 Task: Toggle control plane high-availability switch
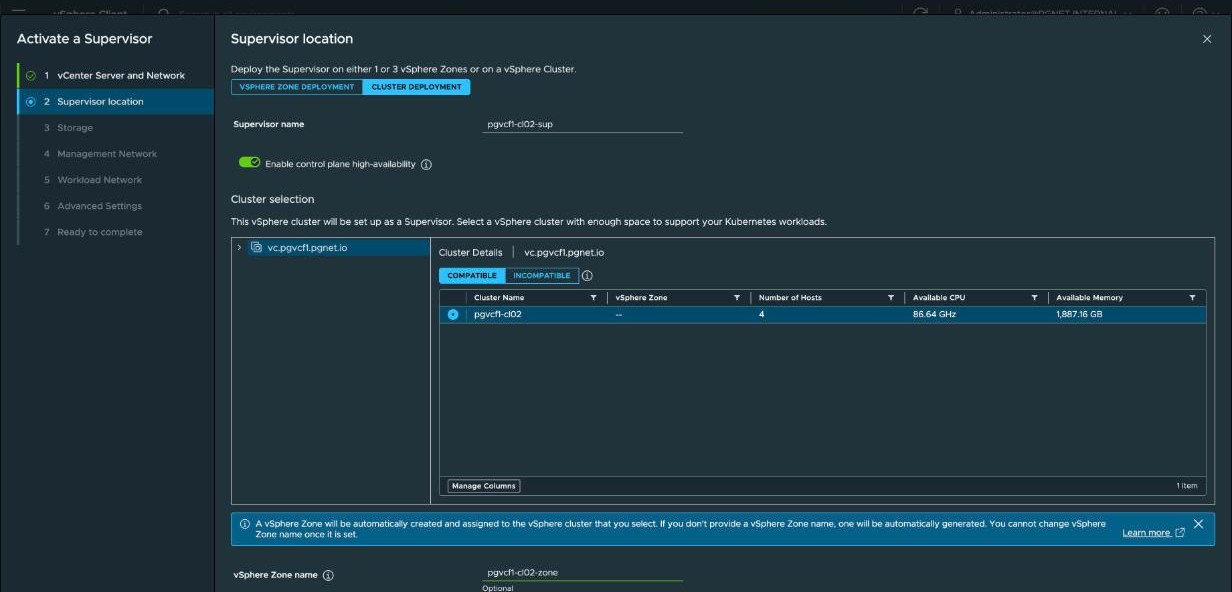point(249,162)
